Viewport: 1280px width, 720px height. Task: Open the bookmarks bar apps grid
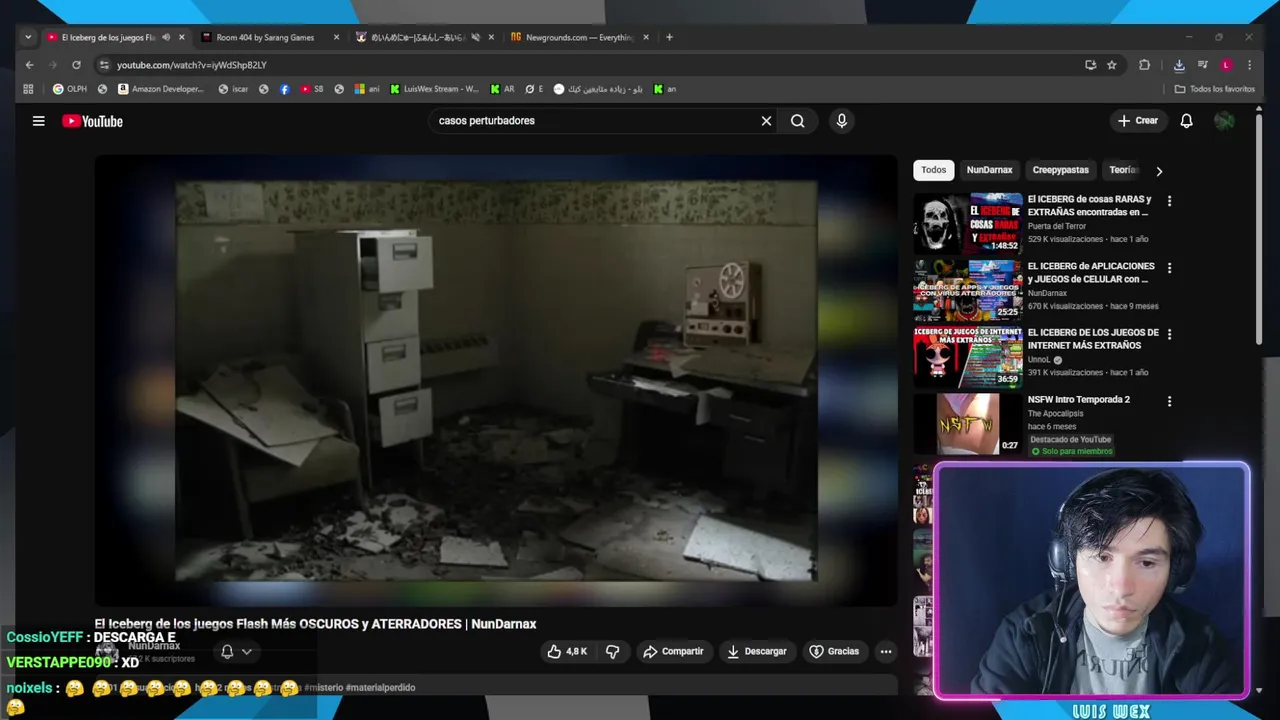click(28, 89)
